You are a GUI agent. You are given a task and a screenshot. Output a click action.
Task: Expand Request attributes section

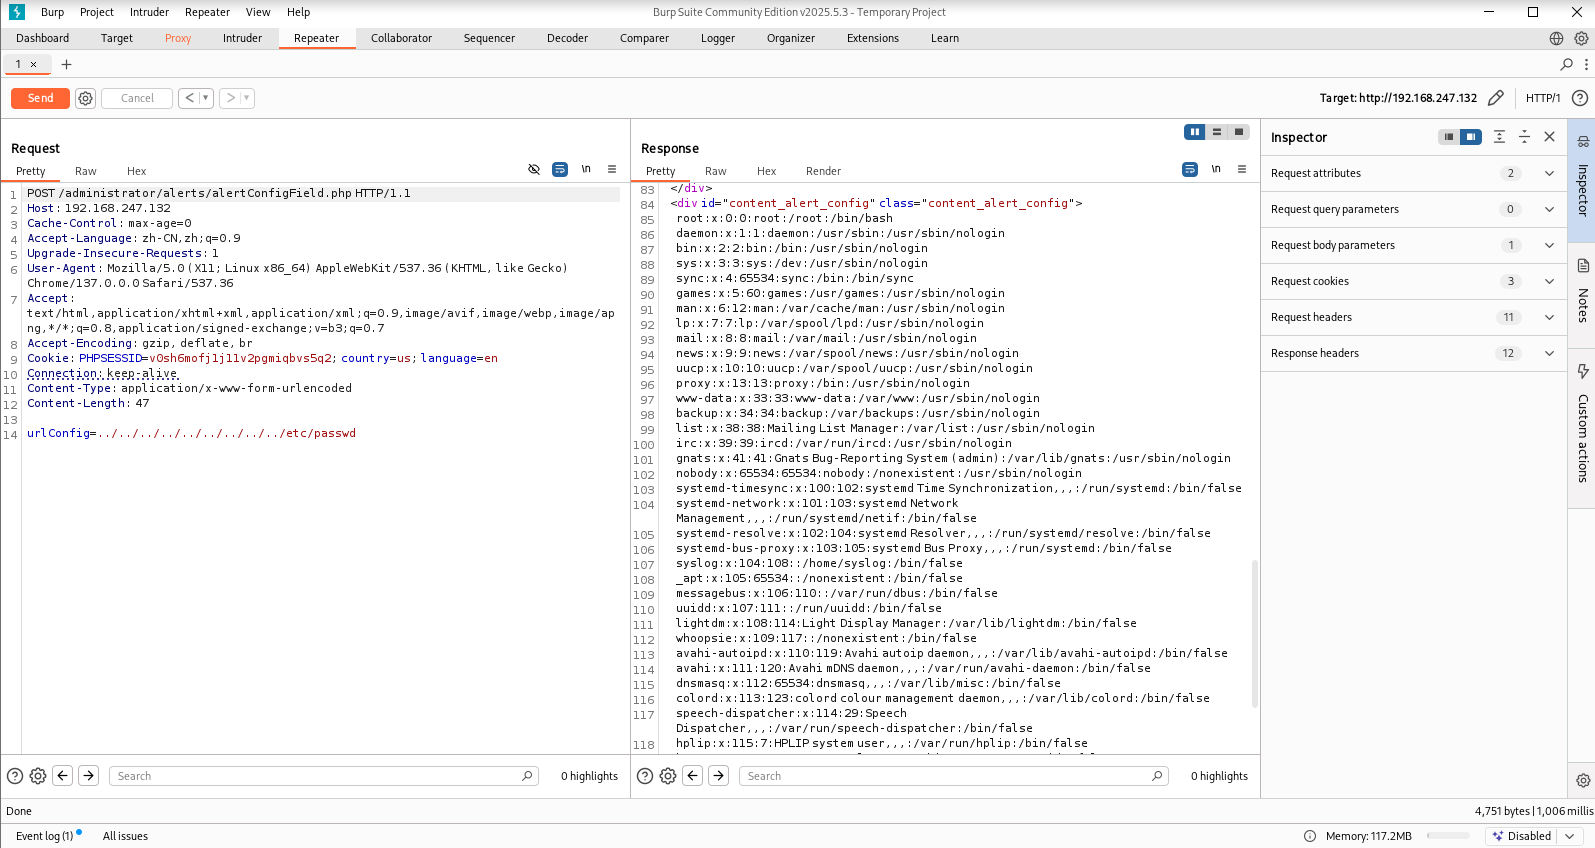point(1549,173)
